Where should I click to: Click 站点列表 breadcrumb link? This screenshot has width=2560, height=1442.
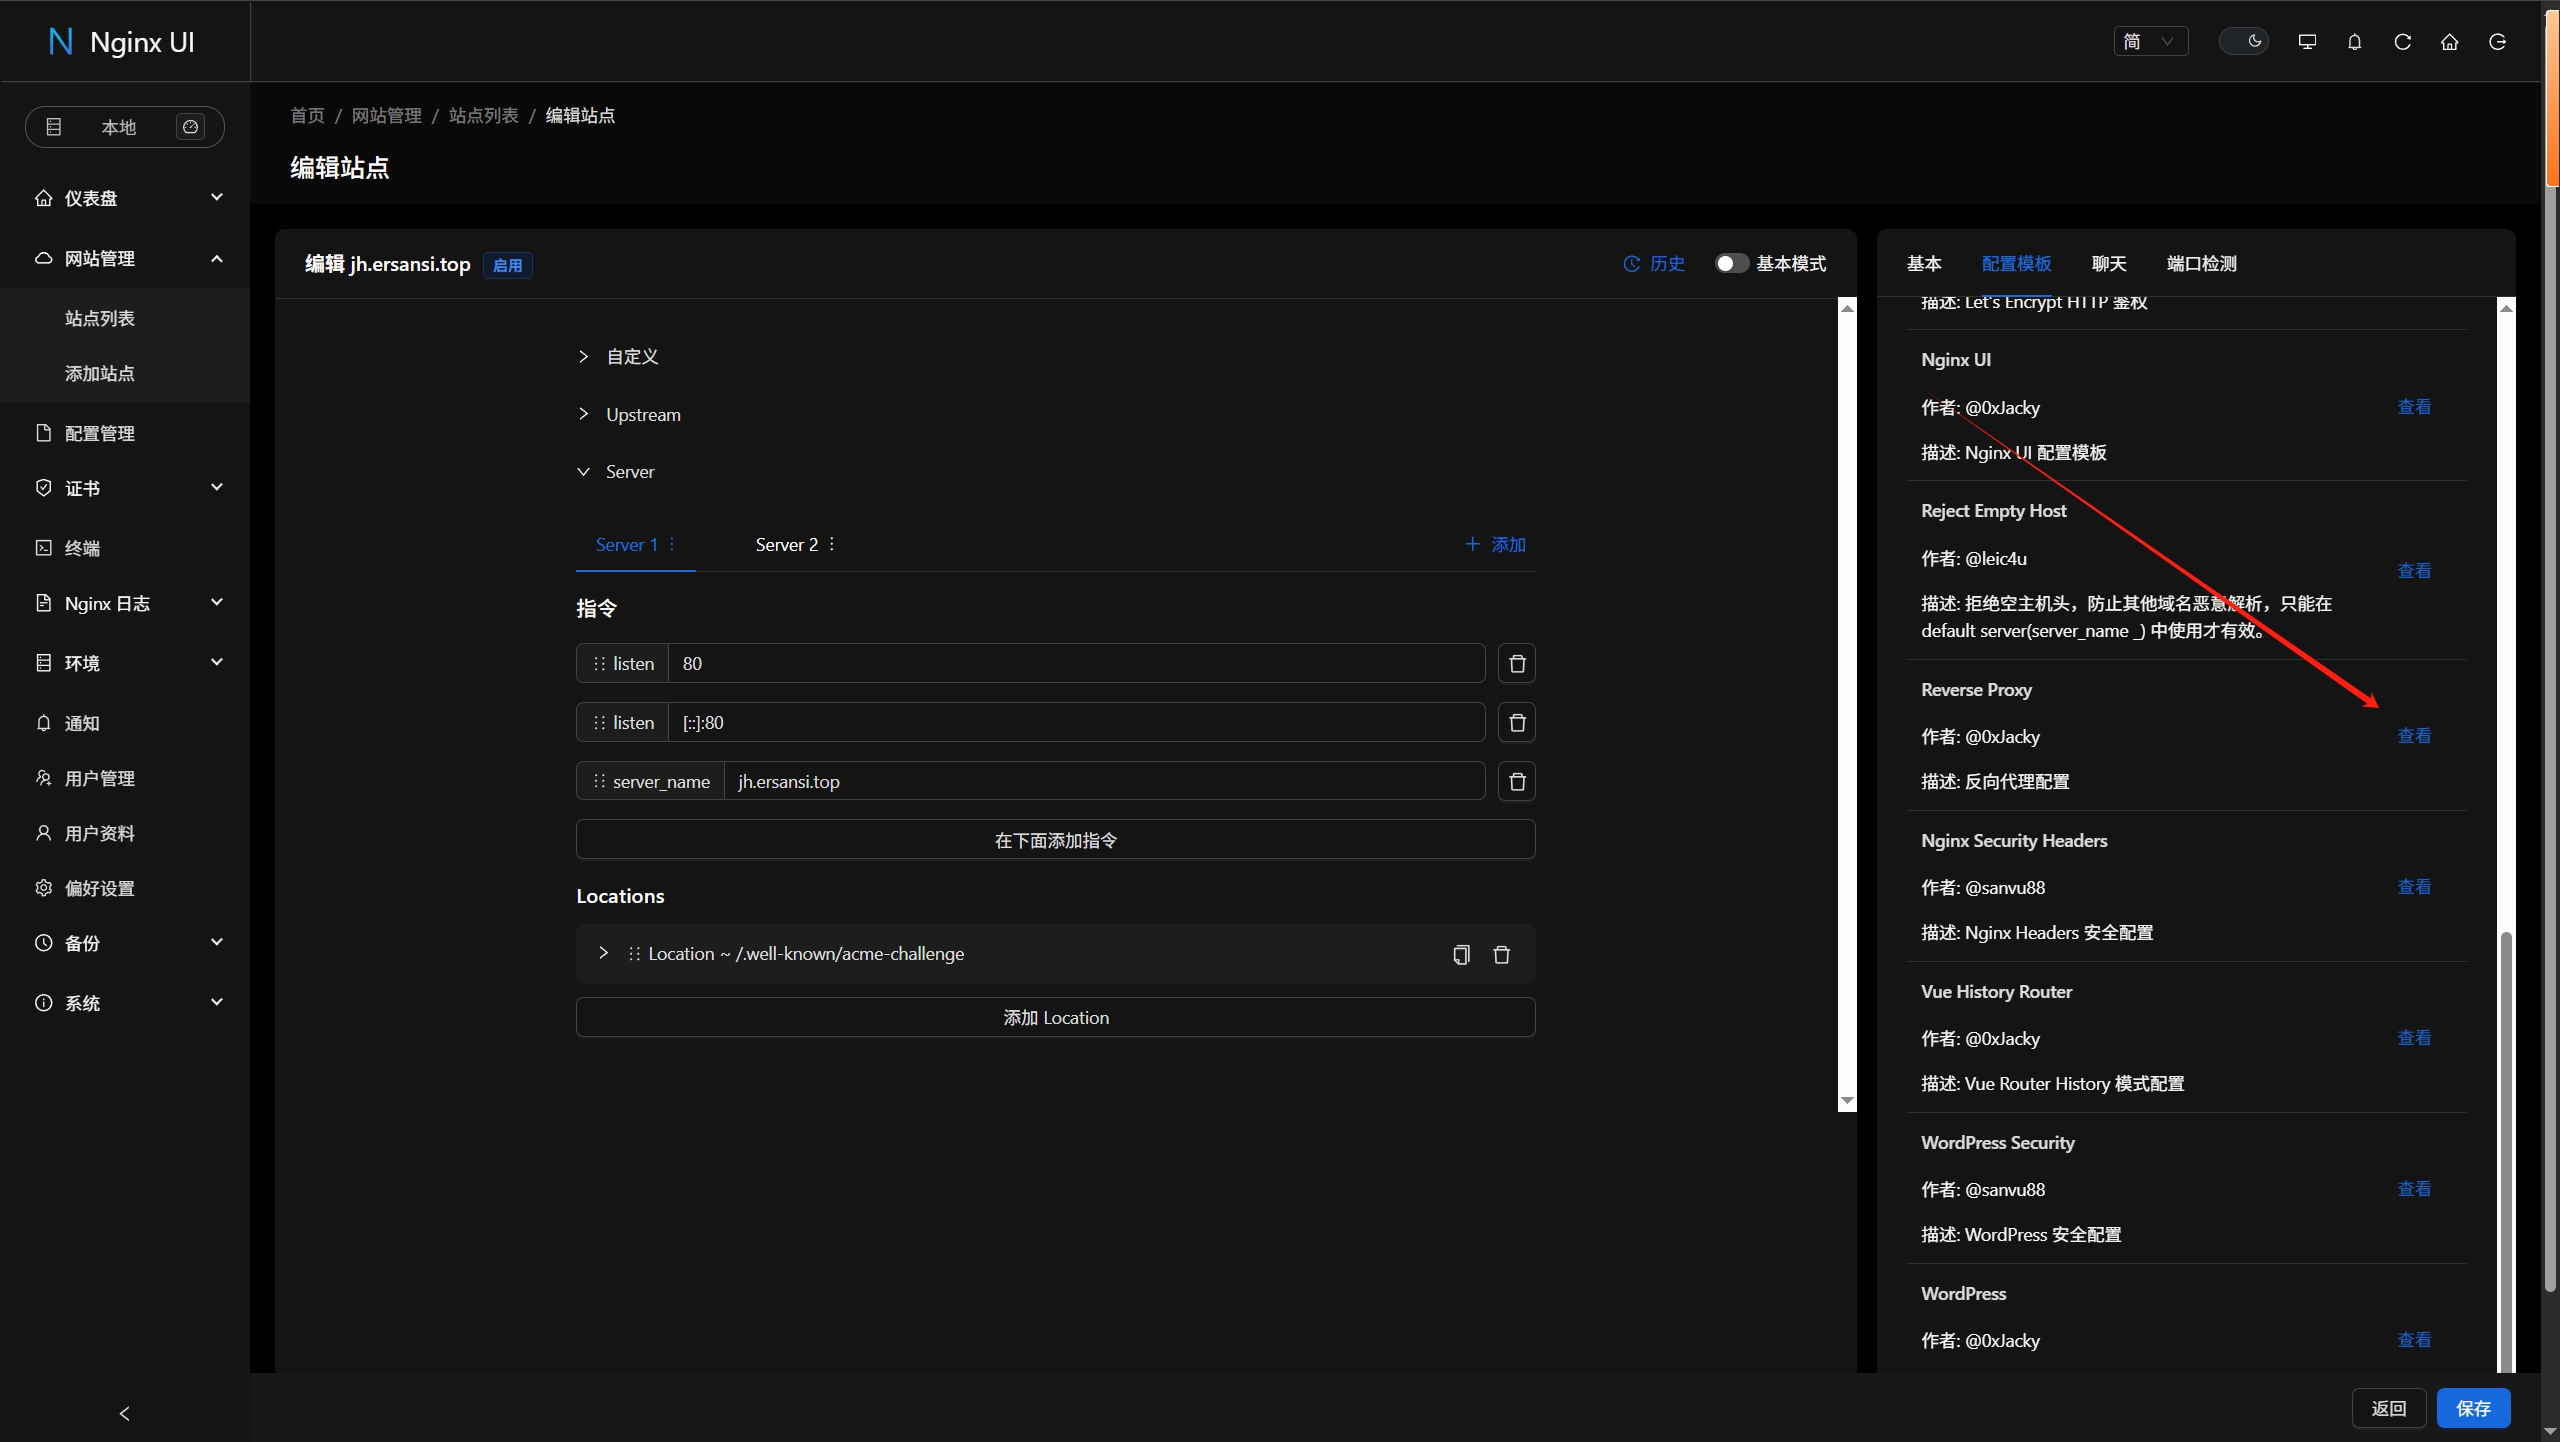(x=484, y=115)
